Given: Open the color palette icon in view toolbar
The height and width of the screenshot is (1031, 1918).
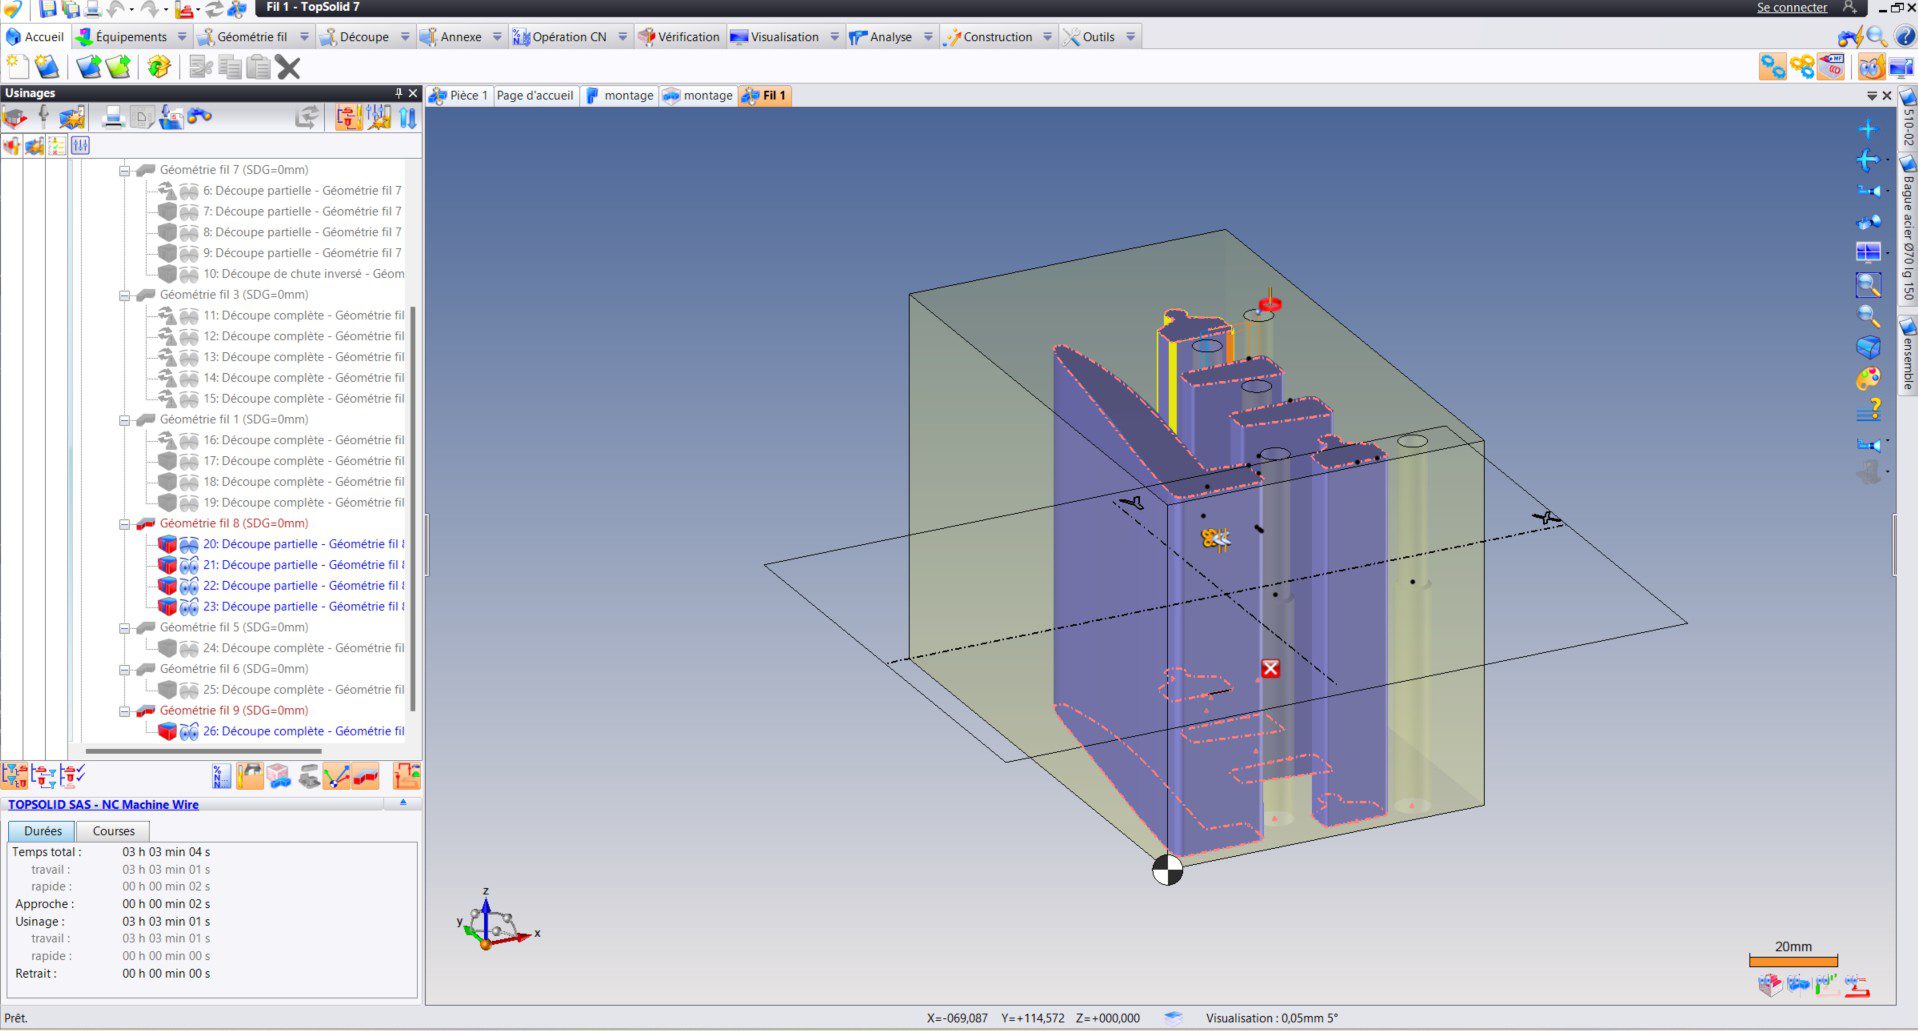Looking at the screenshot, I should point(1867,379).
